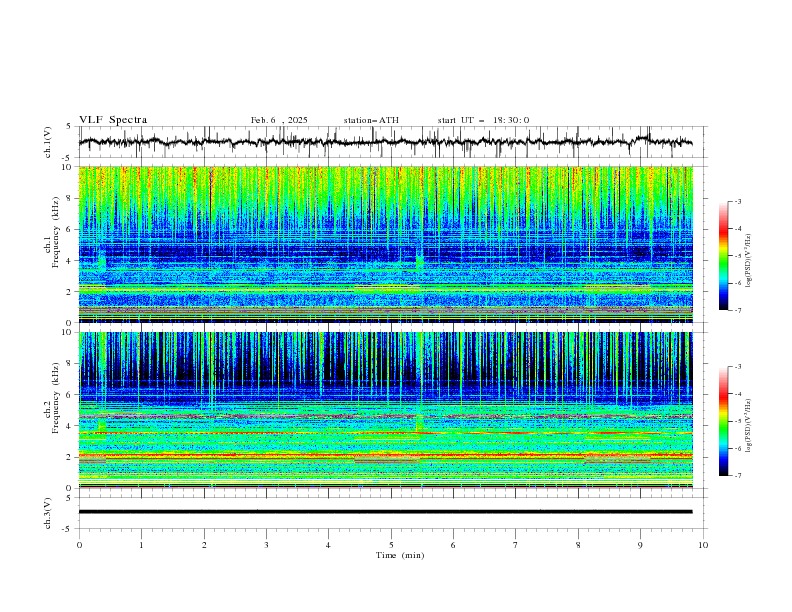Click time axis tick label "5"
Image resolution: width=792 pixels, height=612 pixels.
(391, 545)
